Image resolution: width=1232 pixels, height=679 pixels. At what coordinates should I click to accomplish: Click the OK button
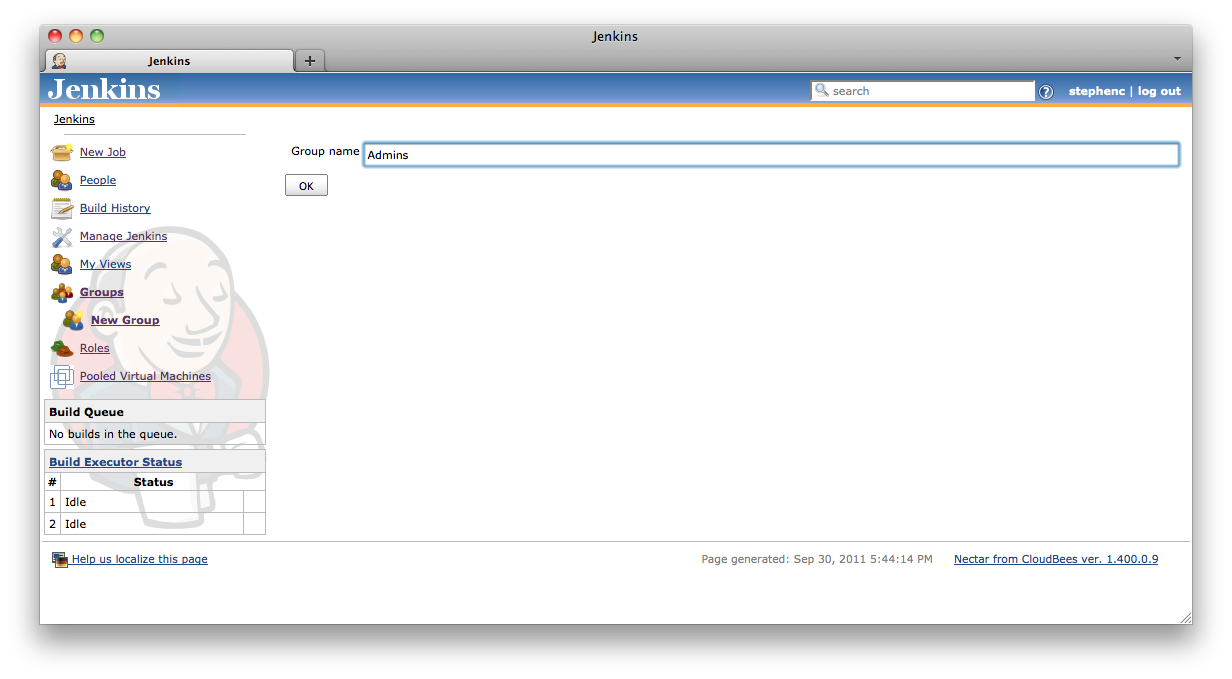click(x=306, y=186)
